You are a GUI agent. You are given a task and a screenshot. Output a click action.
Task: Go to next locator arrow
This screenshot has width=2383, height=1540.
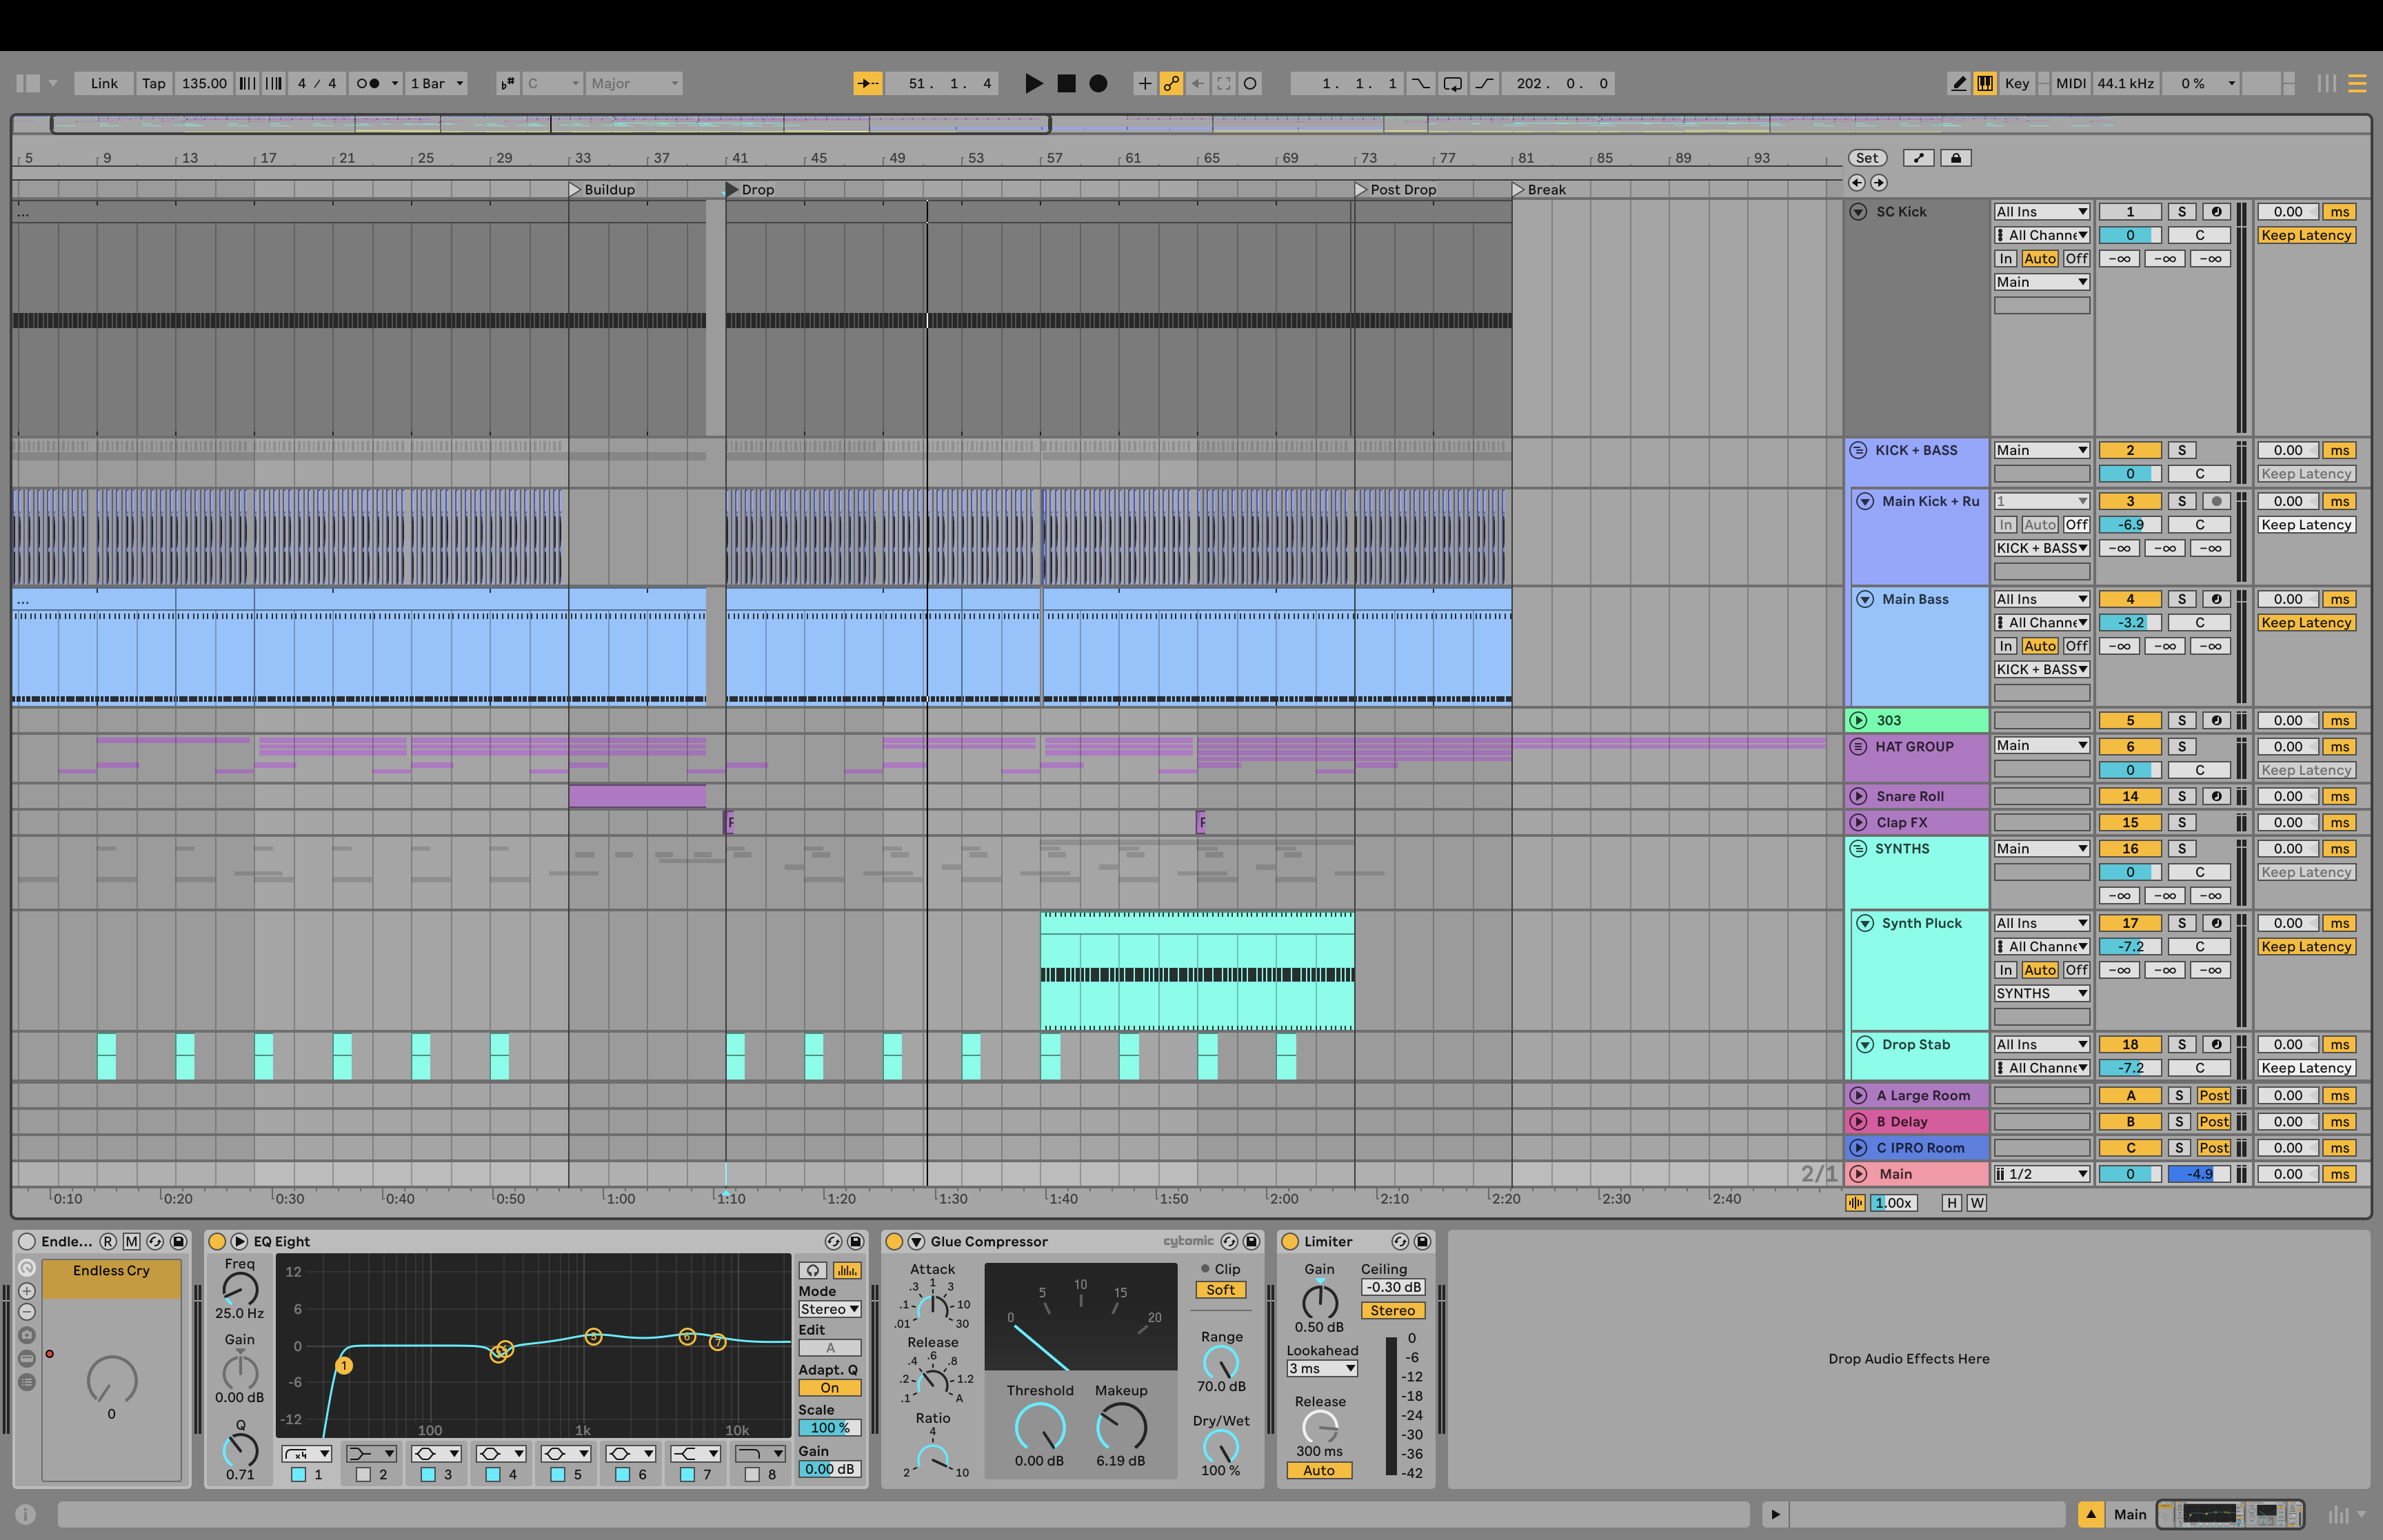pyautogui.click(x=1879, y=182)
